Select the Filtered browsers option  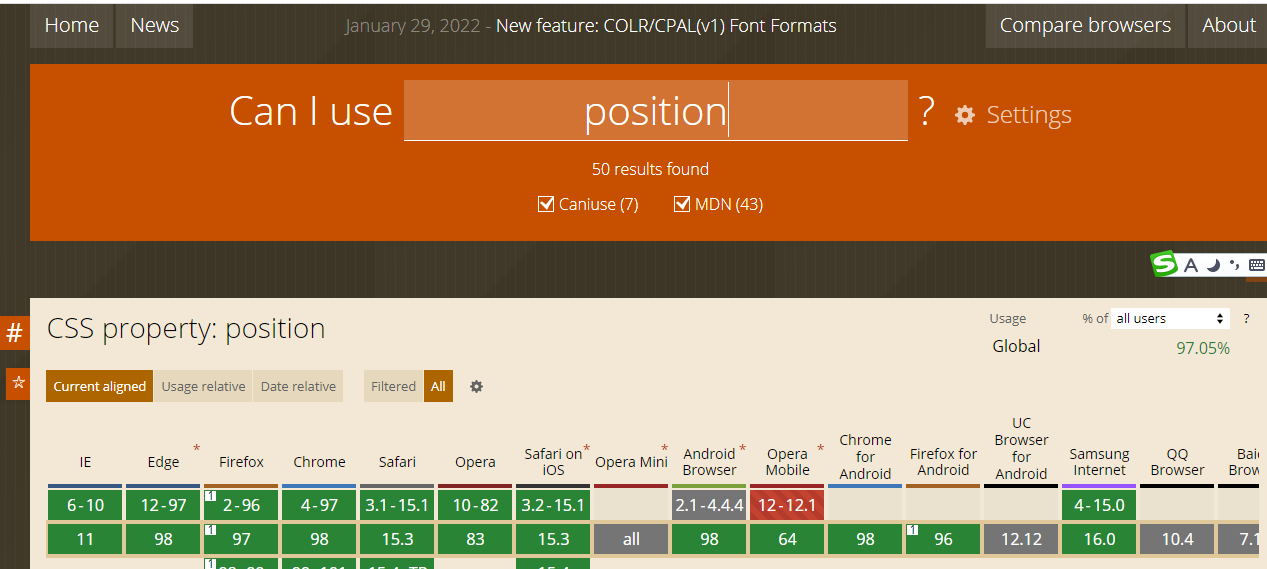click(x=393, y=386)
